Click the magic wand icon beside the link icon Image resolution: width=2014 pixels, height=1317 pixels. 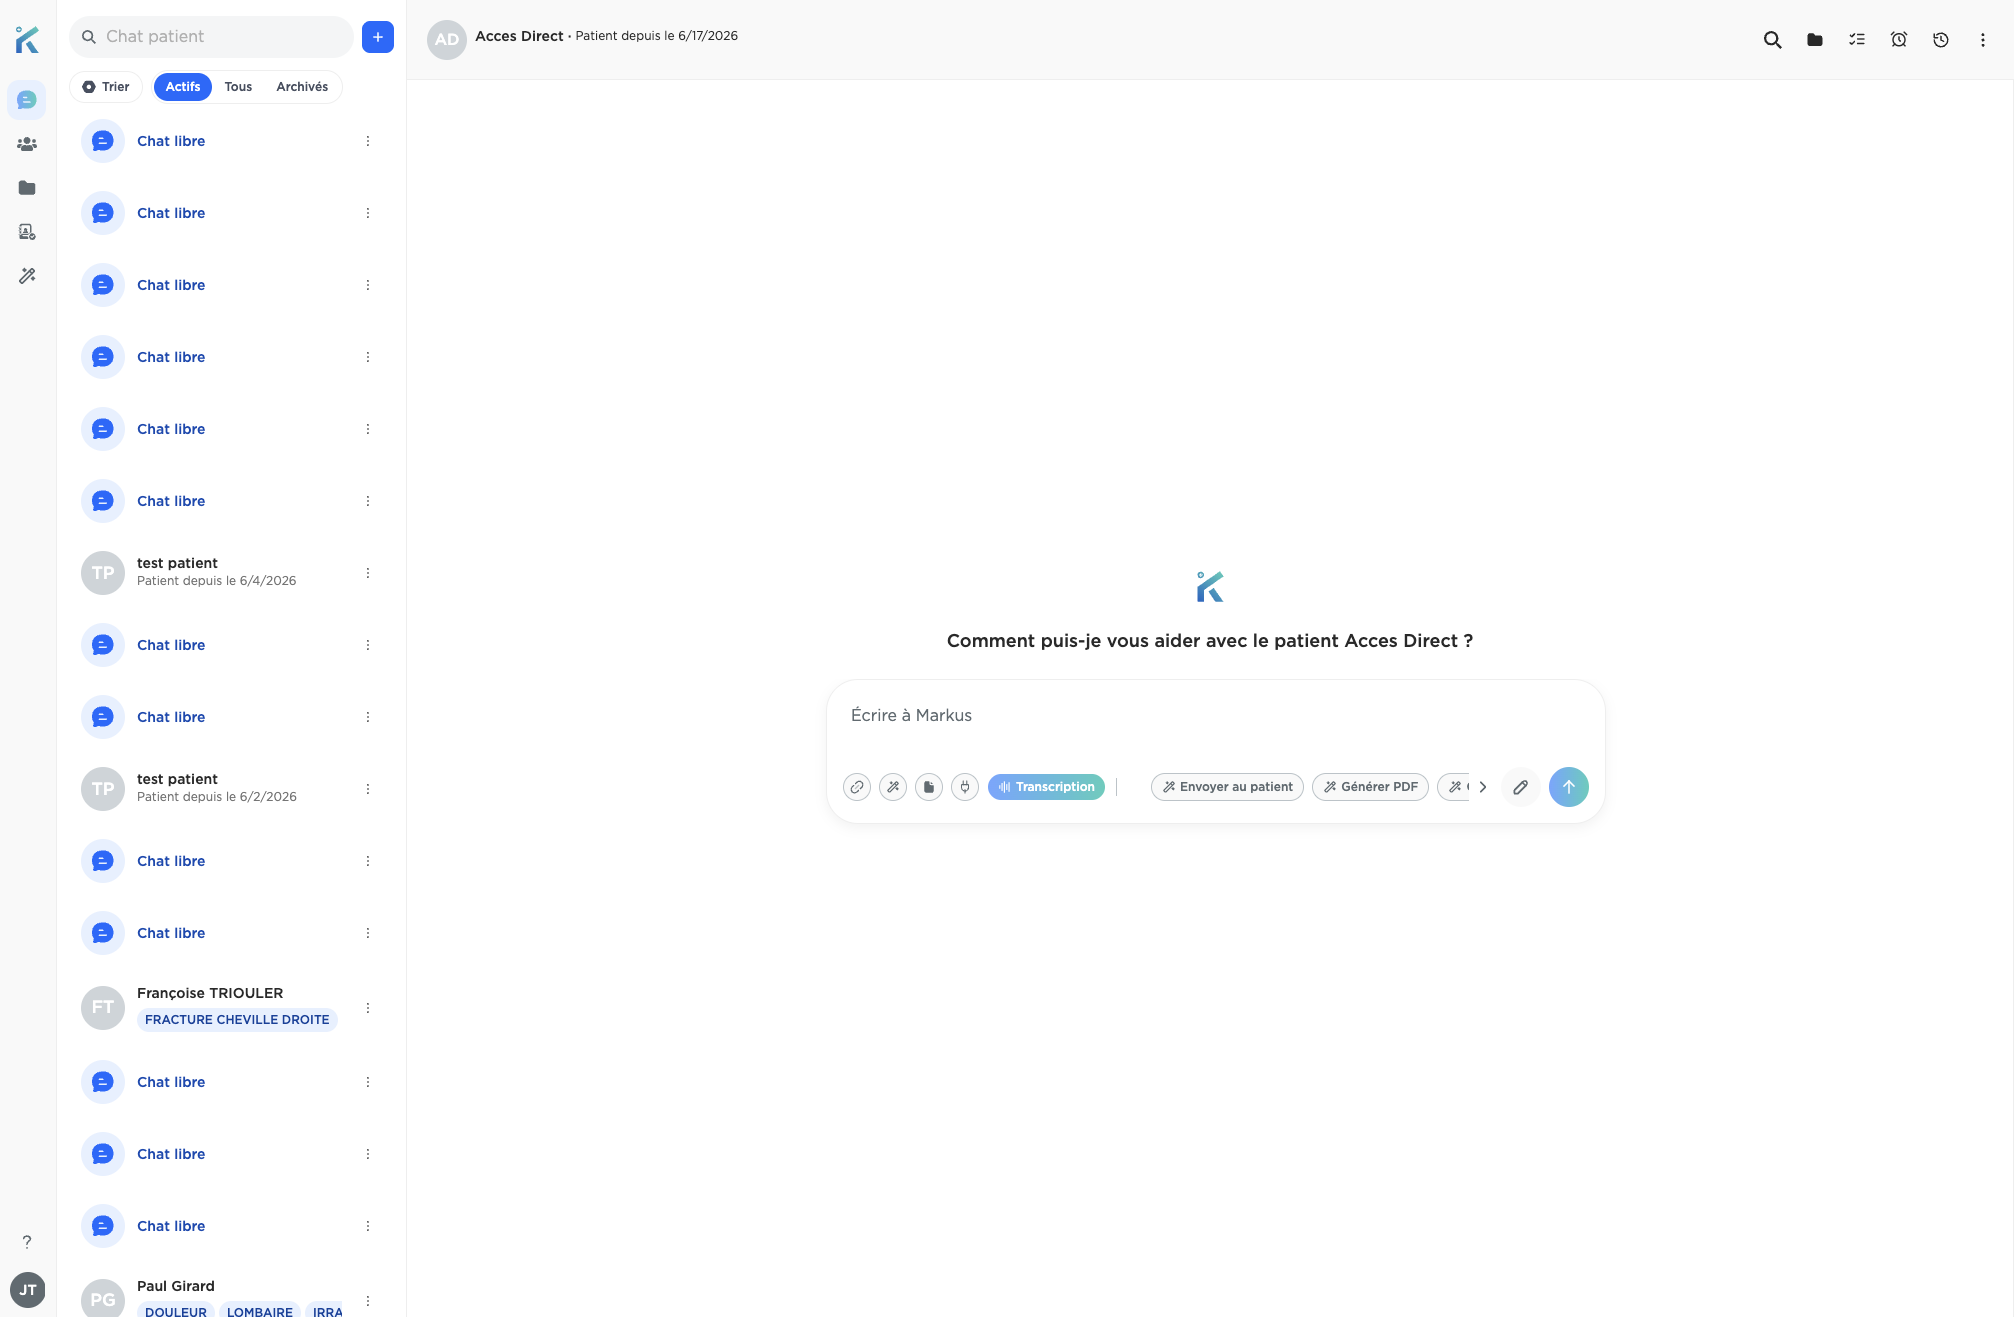893,787
